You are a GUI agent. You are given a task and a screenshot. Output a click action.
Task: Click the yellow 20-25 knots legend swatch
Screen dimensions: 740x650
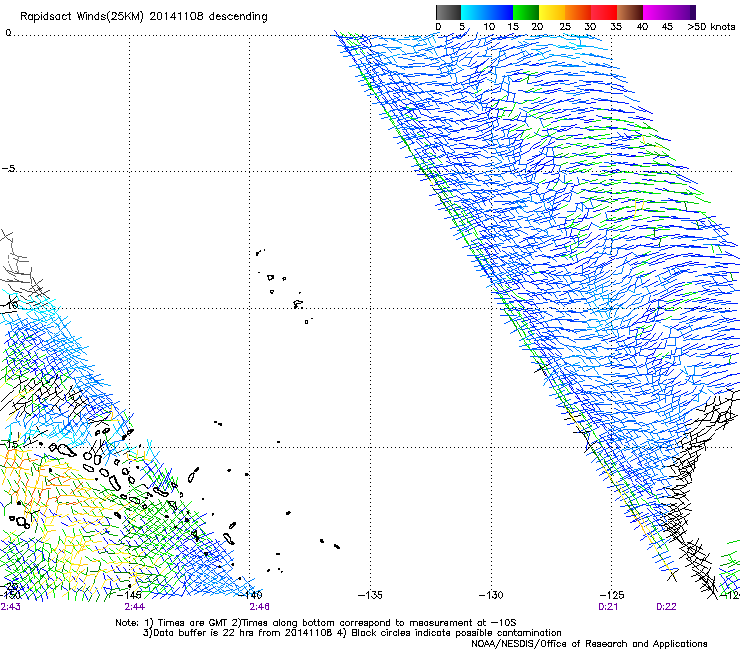(x=552, y=12)
